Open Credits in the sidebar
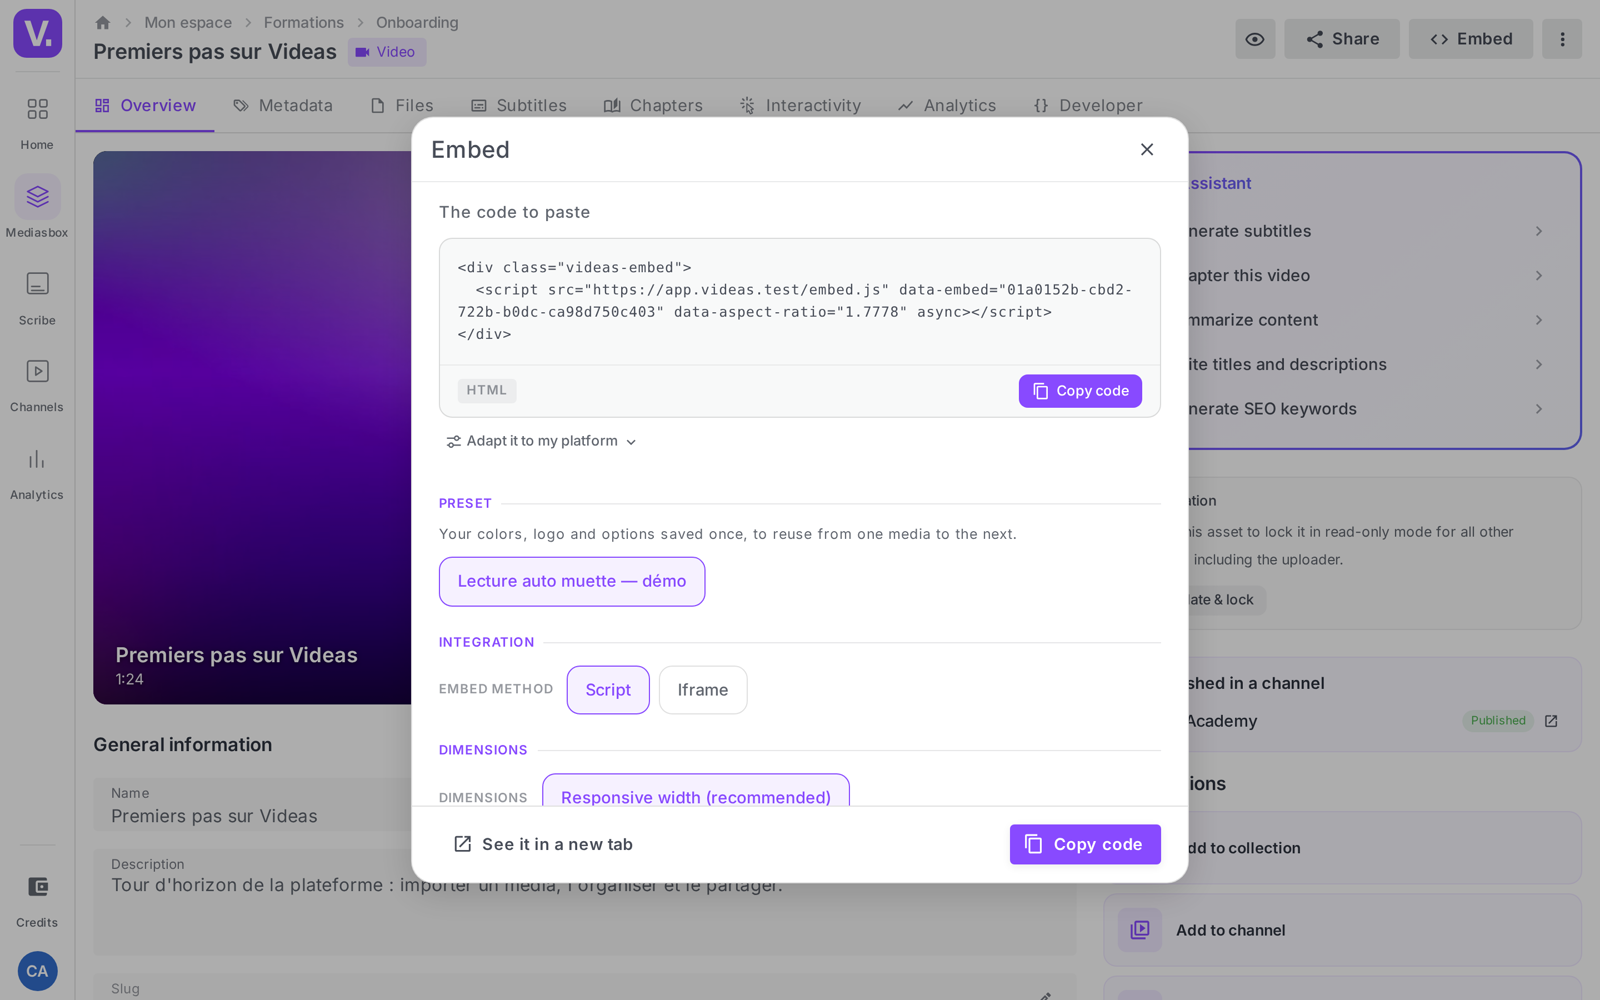Image resolution: width=1600 pixels, height=1000 pixels. pyautogui.click(x=37, y=900)
